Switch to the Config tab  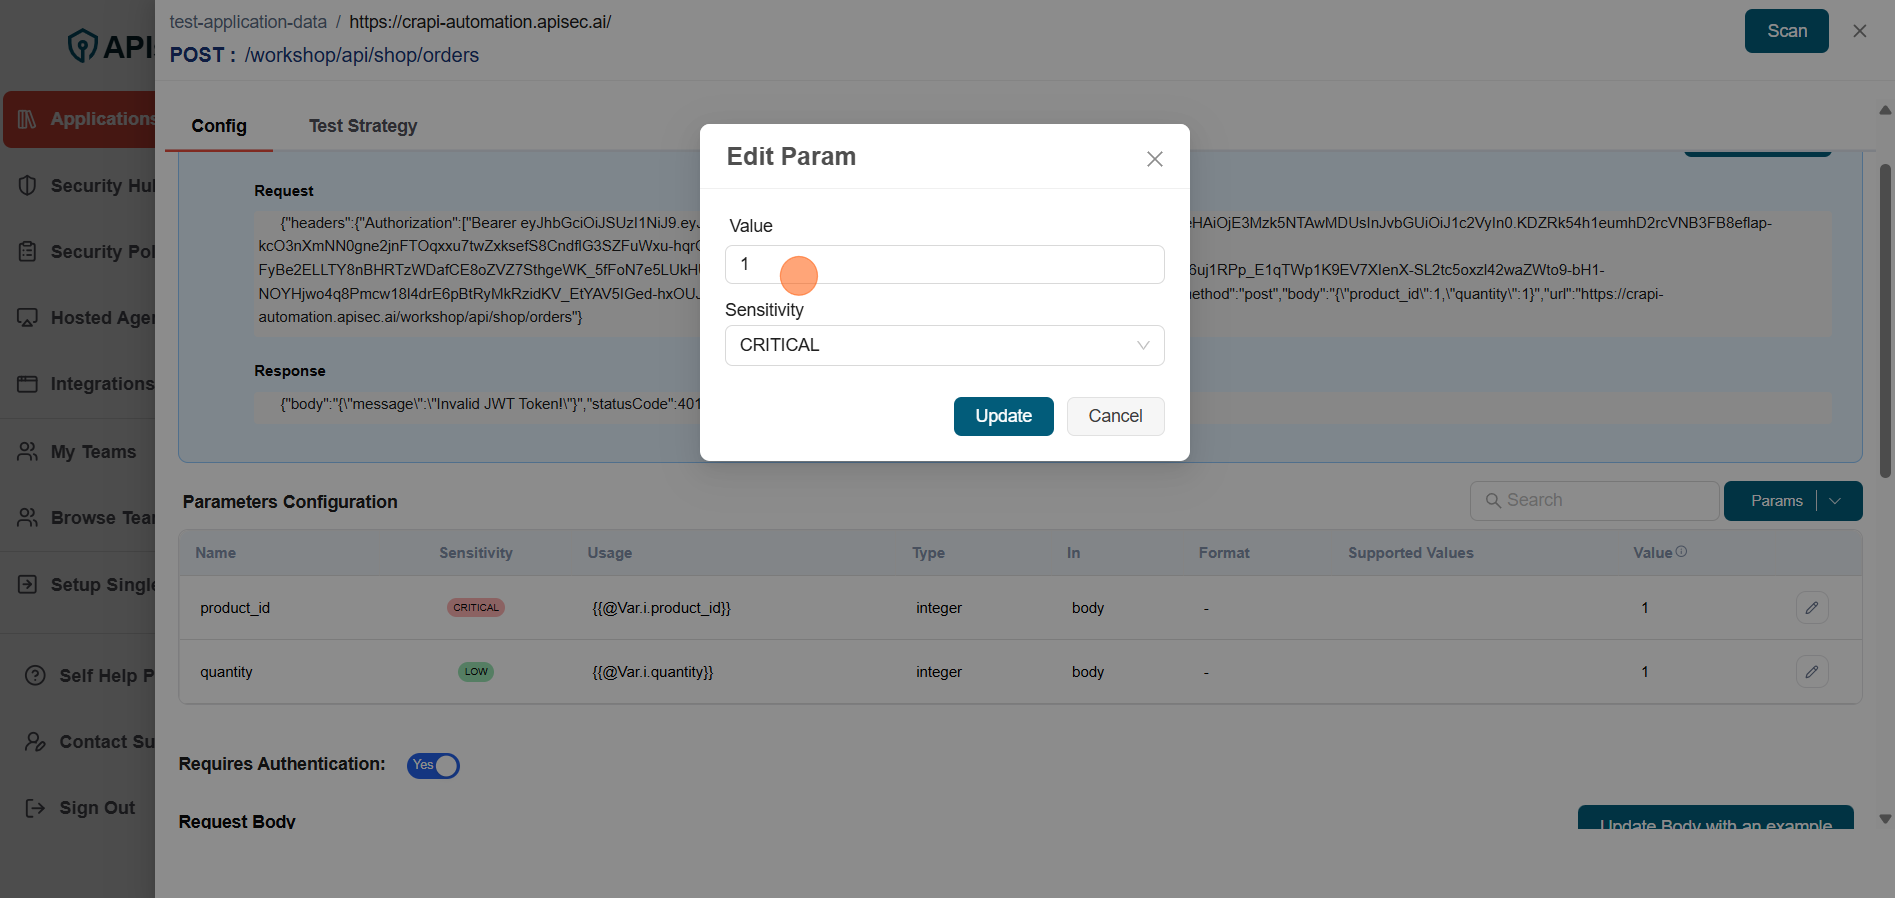(219, 126)
